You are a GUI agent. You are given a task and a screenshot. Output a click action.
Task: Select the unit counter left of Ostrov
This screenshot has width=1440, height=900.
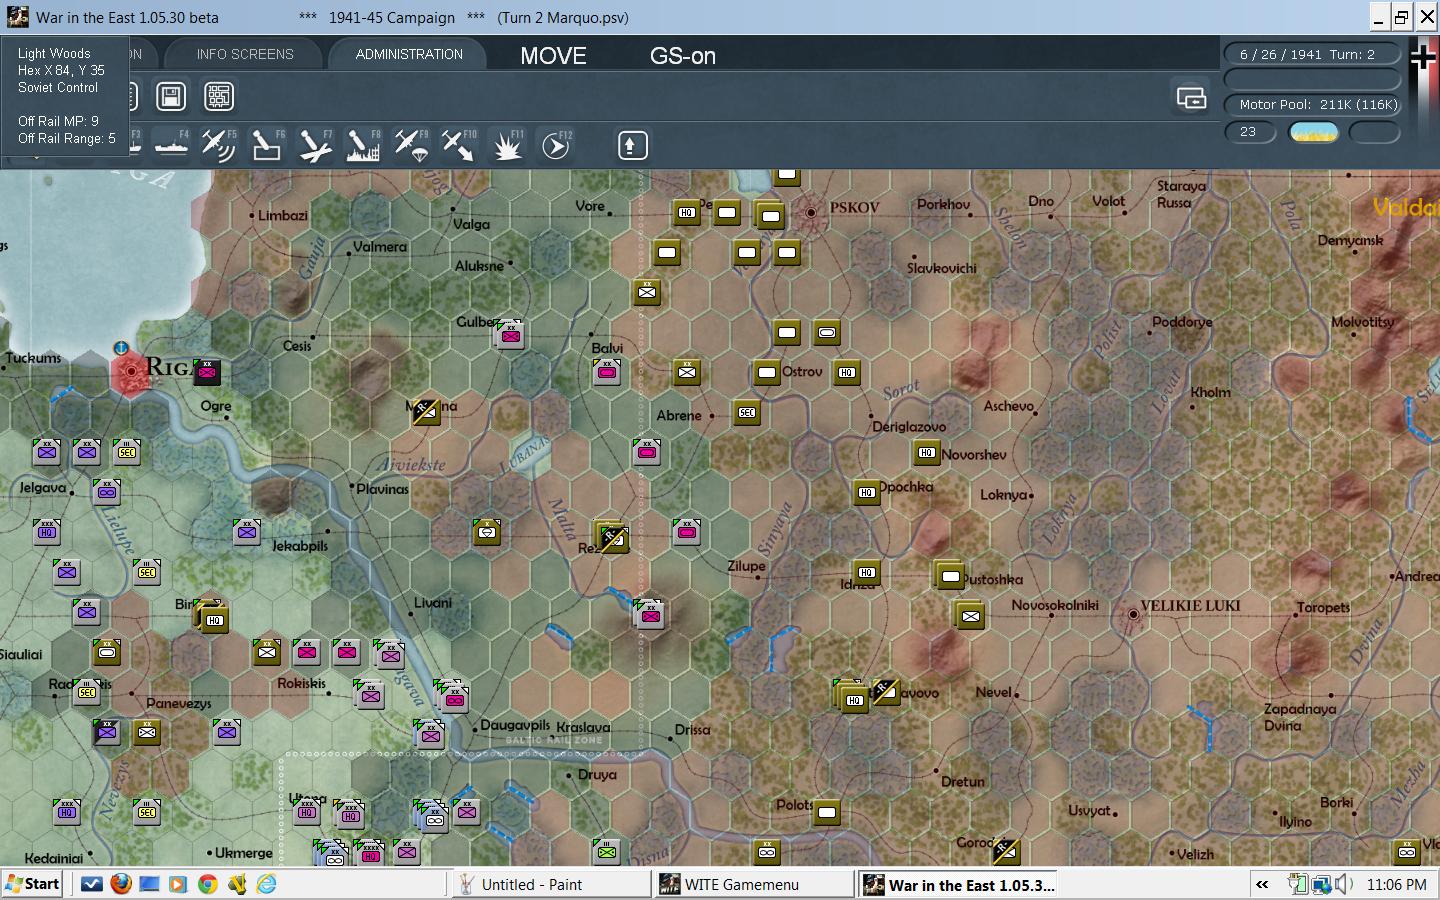[766, 372]
